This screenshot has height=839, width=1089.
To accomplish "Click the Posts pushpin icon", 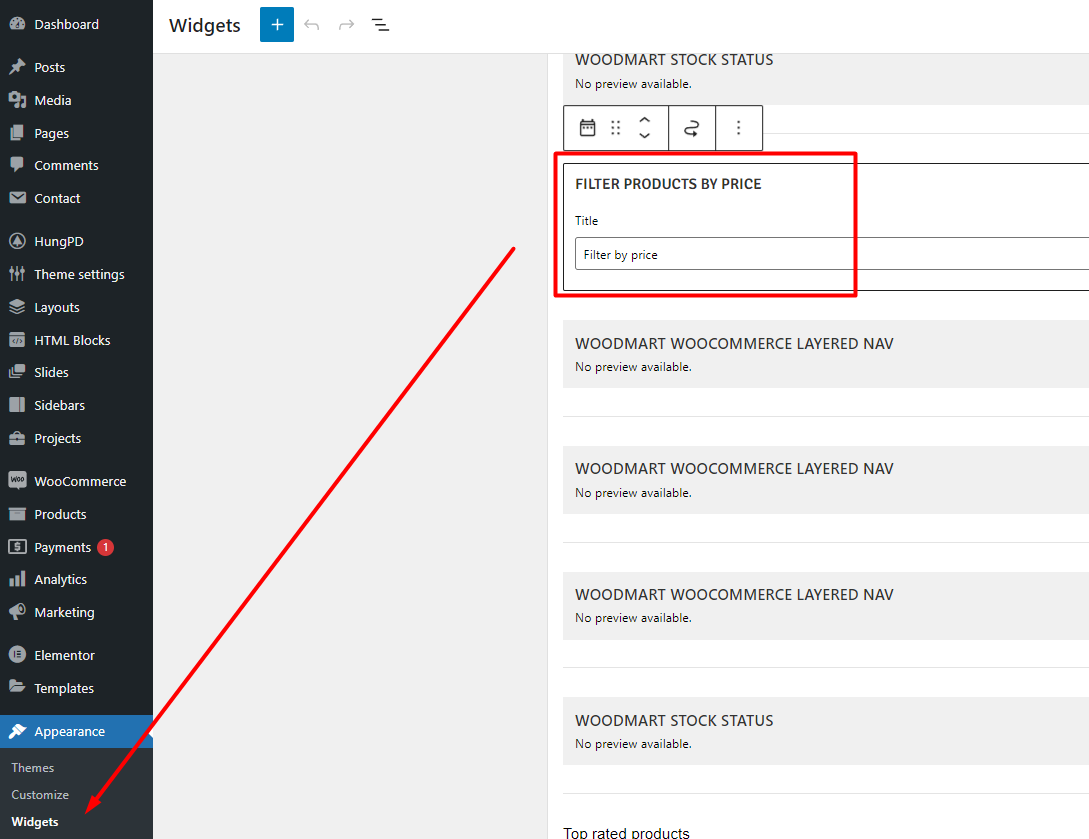I will 17,67.
